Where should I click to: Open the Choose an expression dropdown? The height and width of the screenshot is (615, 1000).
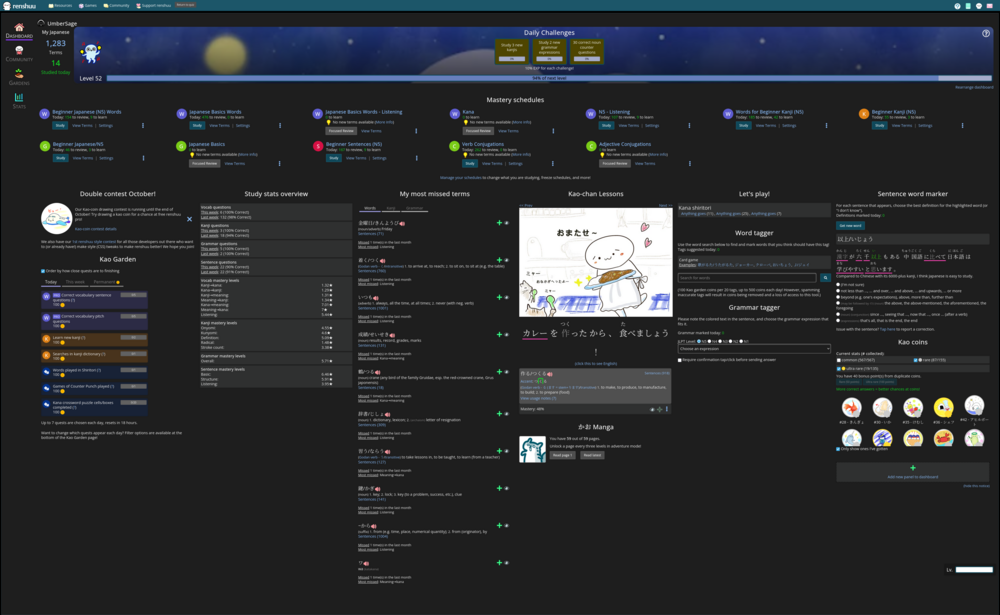754,349
